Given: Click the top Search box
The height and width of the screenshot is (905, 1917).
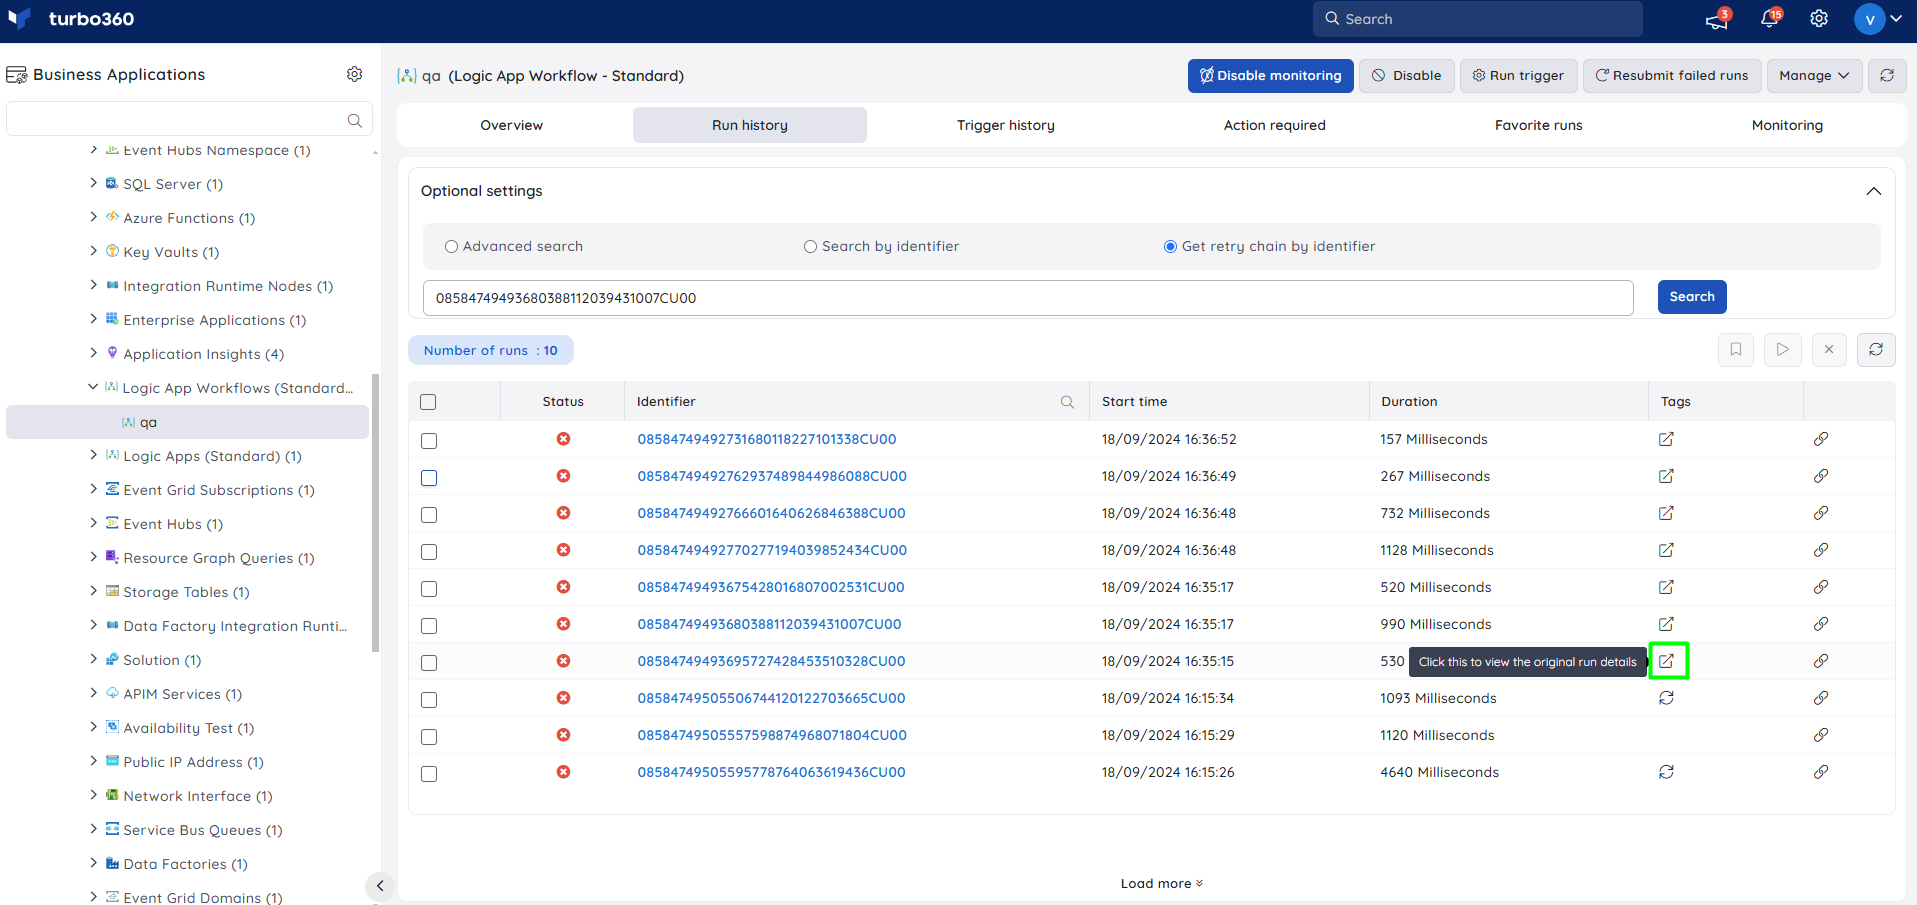Looking at the screenshot, I should (1478, 19).
